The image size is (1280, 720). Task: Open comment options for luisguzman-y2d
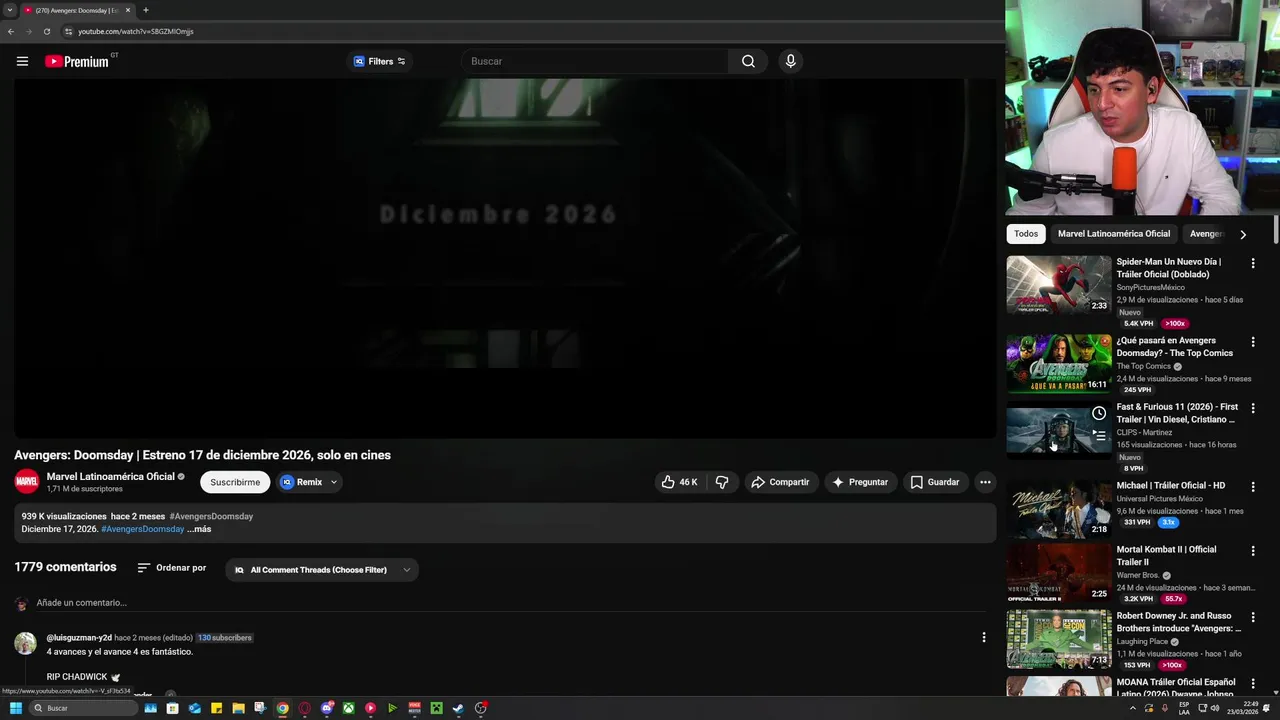pos(984,638)
